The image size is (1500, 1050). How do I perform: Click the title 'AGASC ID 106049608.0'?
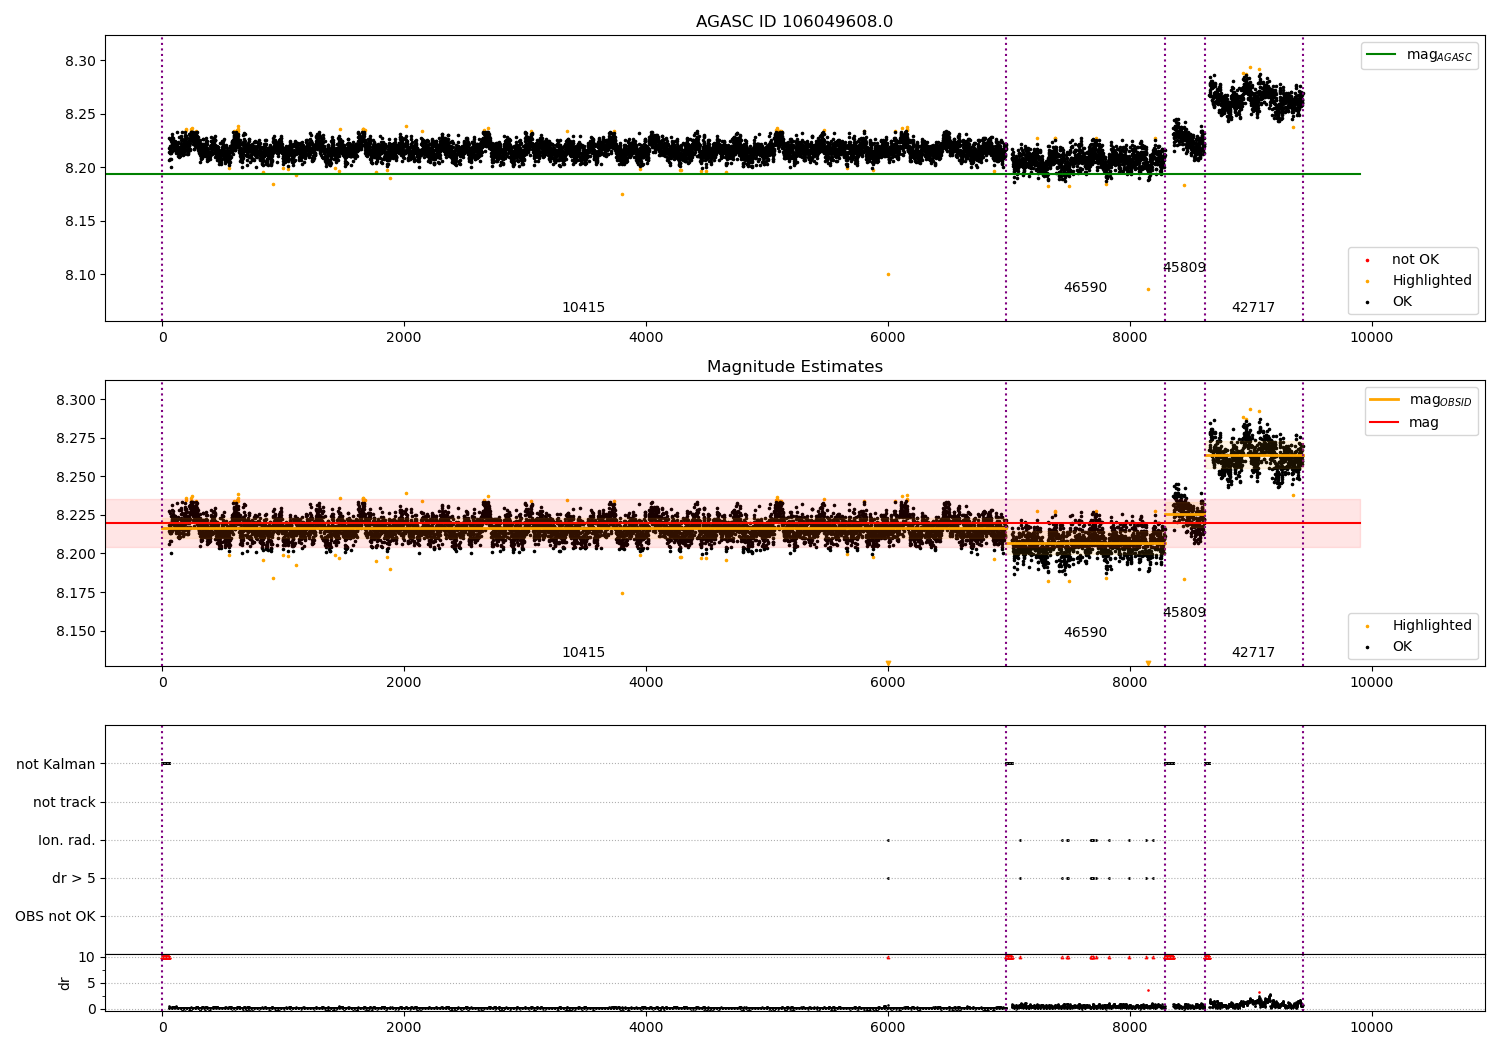pyautogui.click(x=794, y=22)
